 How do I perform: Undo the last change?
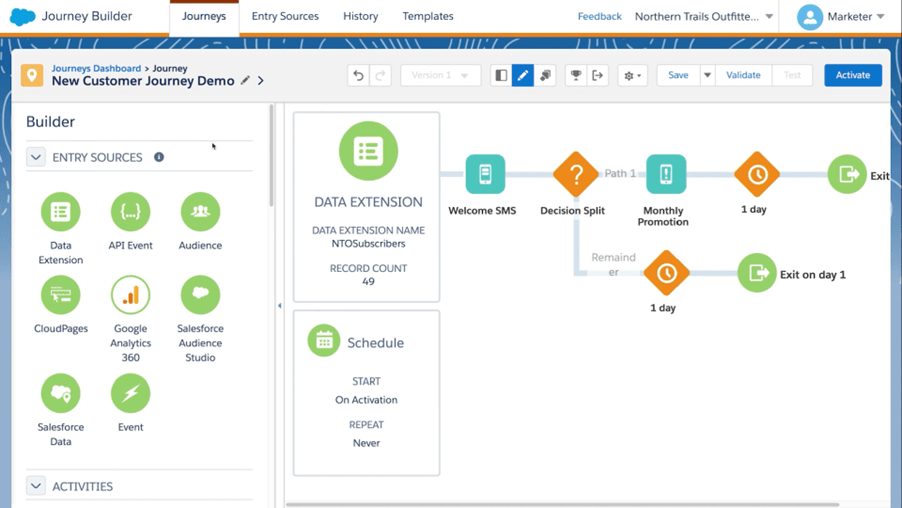(358, 75)
